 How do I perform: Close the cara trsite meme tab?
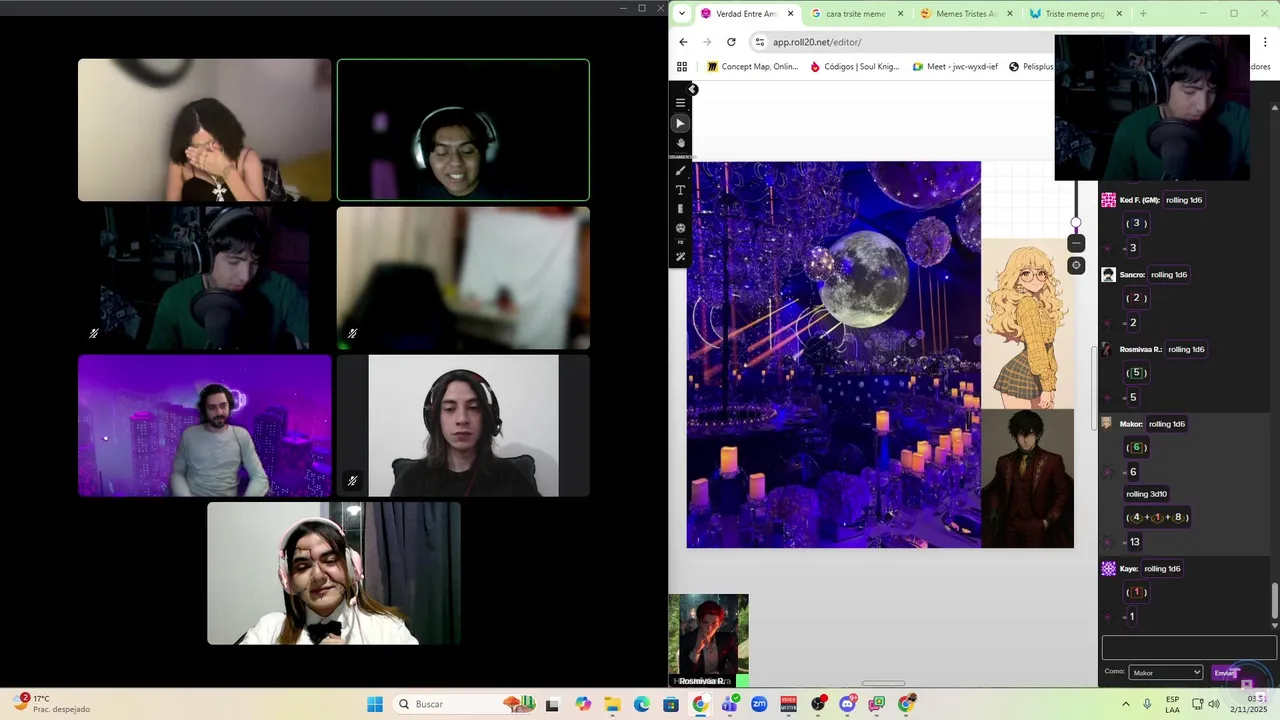[x=901, y=14]
